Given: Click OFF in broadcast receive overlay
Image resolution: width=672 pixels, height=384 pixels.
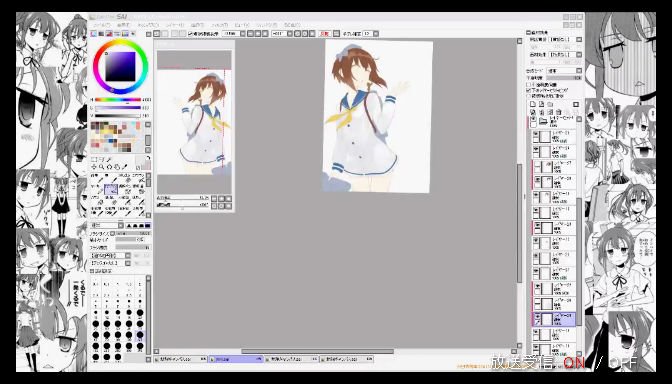Looking at the screenshot, I should pyautogui.click(x=623, y=363).
